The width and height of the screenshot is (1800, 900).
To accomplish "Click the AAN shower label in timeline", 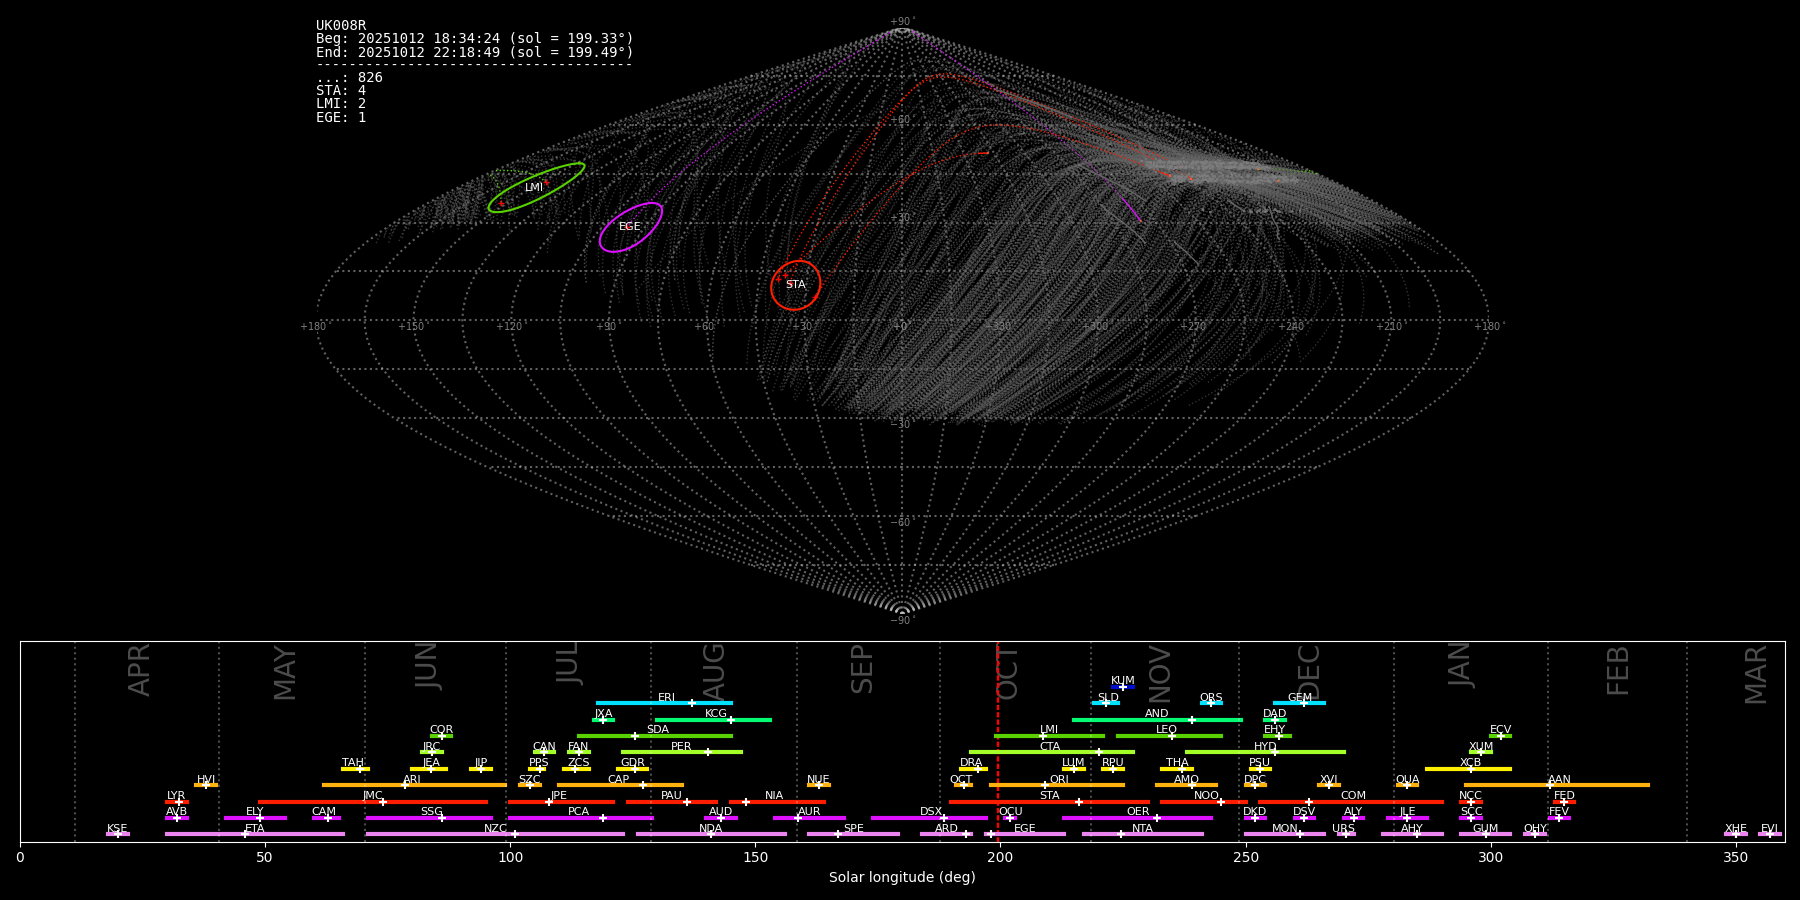I will point(1560,780).
